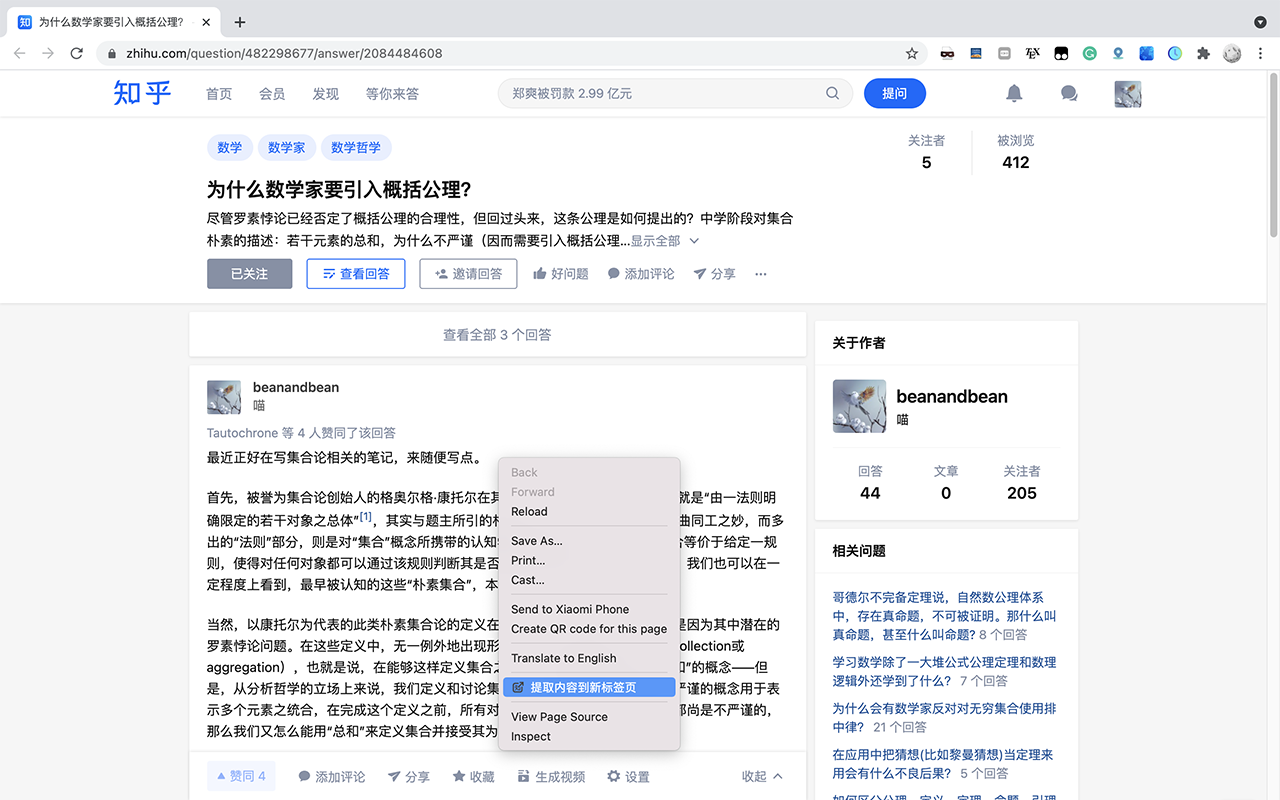Select Translate to English from context menu

point(559,658)
